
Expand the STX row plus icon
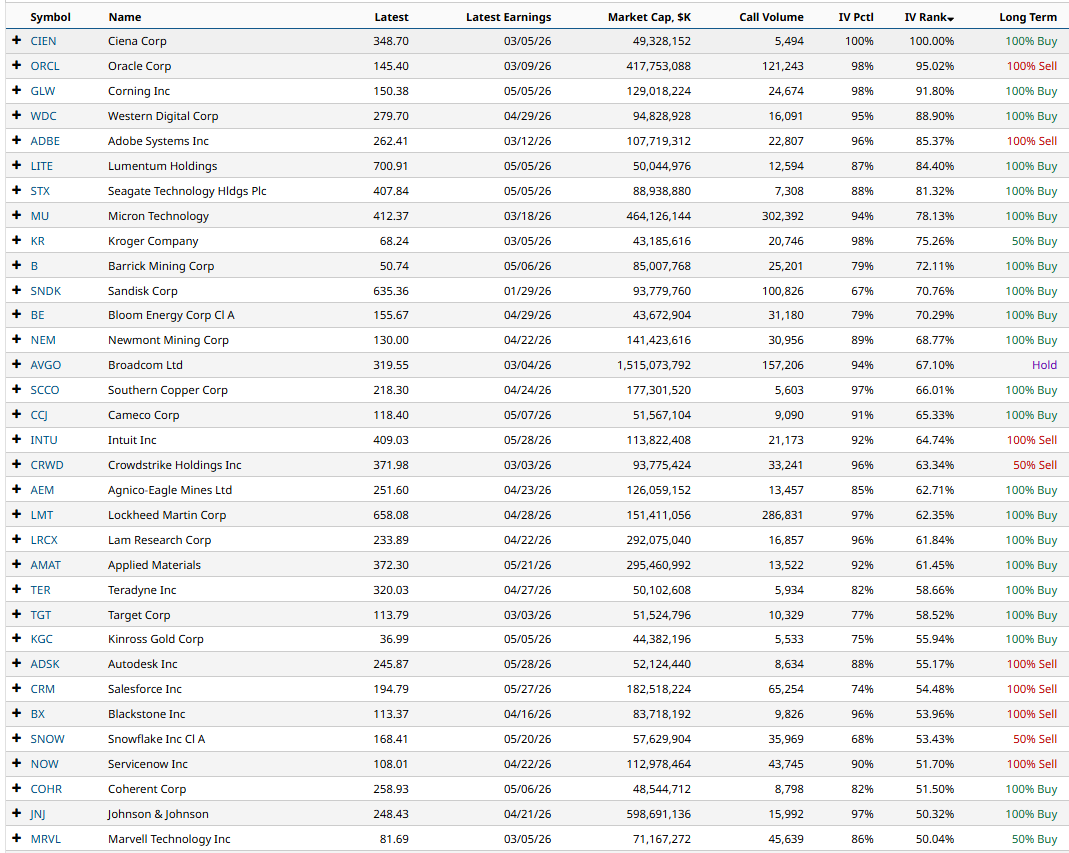(x=17, y=190)
